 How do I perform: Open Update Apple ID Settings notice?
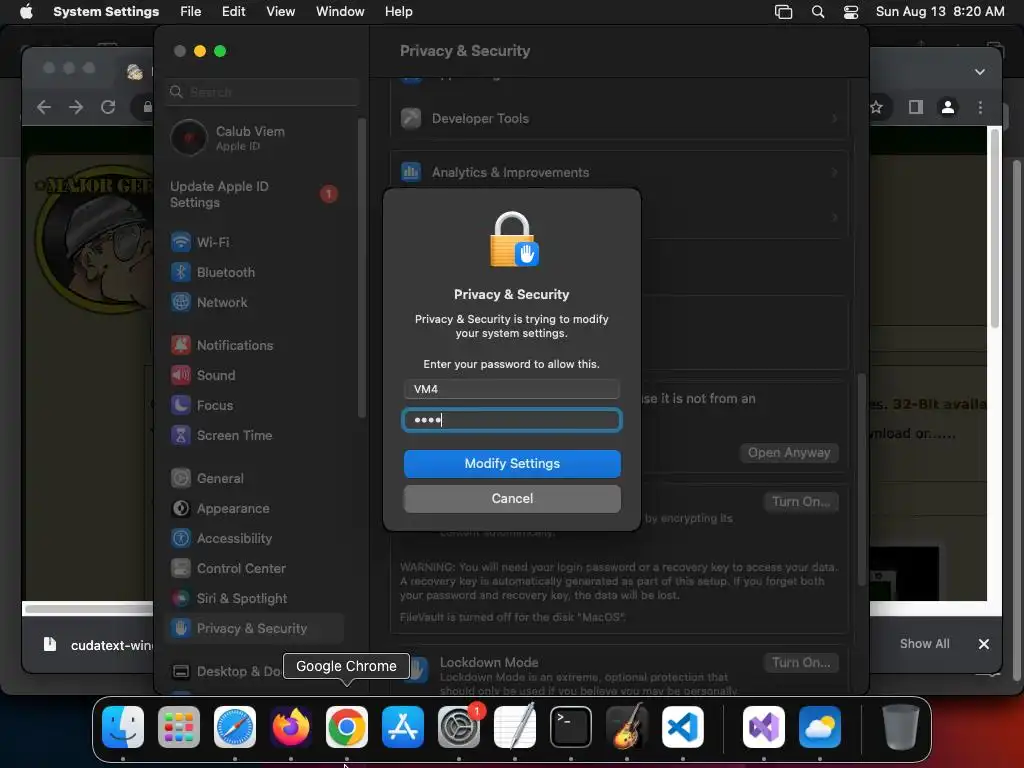pyautogui.click(x=255, y=195)
